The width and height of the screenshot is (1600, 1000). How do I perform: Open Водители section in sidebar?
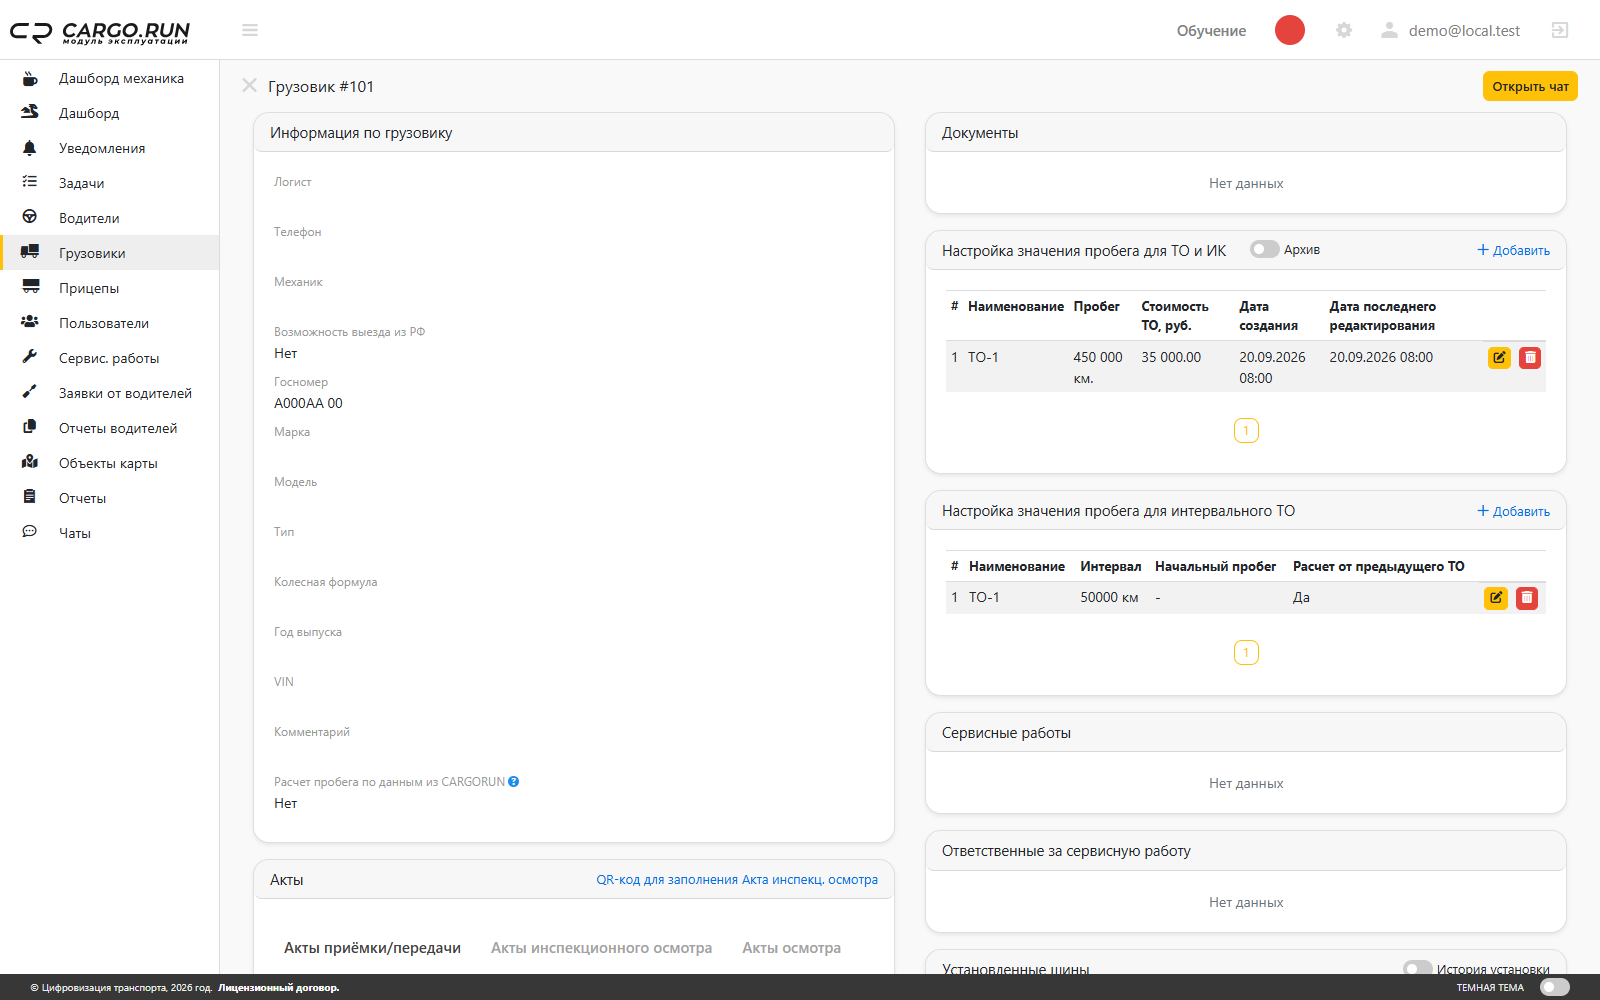tap(110, 218)
